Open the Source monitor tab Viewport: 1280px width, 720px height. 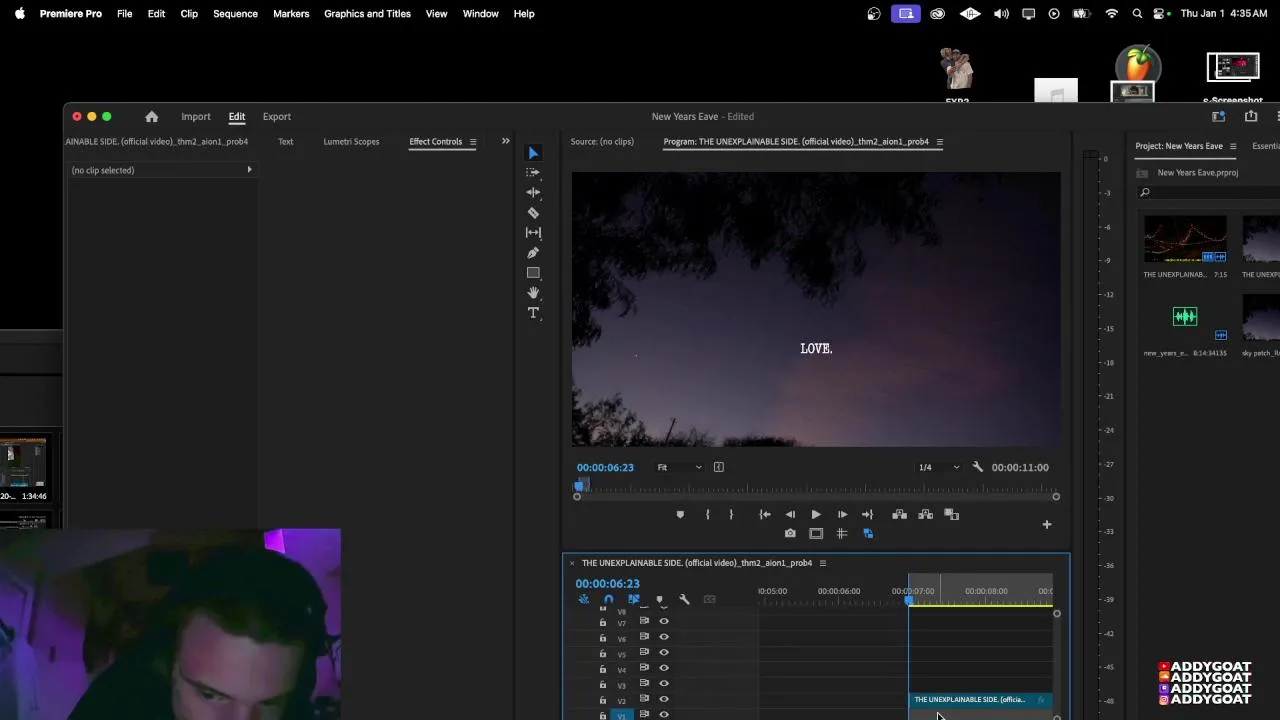coord(602,142)
